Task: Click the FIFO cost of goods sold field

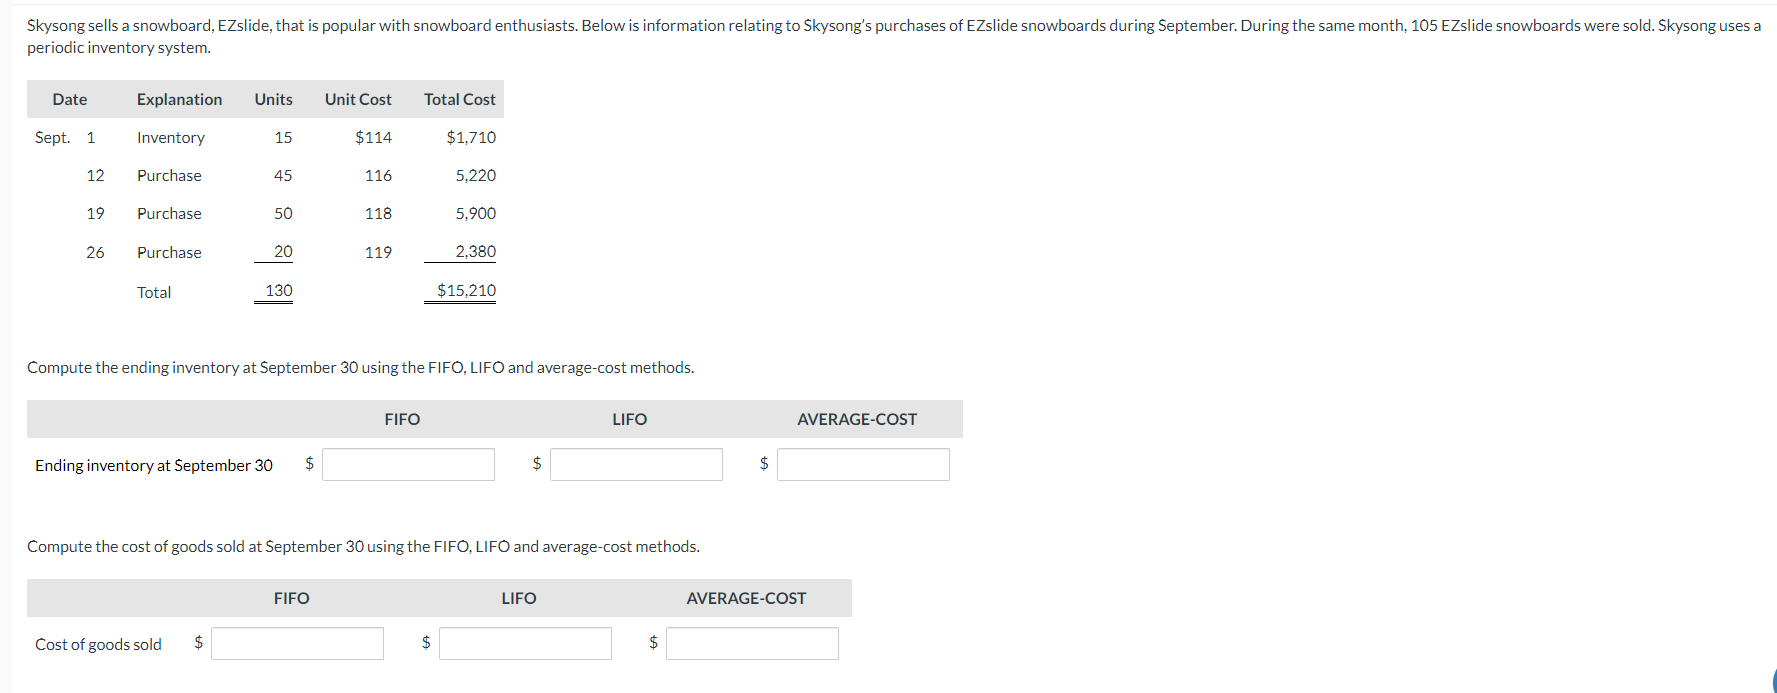Action: pos(297,643)
